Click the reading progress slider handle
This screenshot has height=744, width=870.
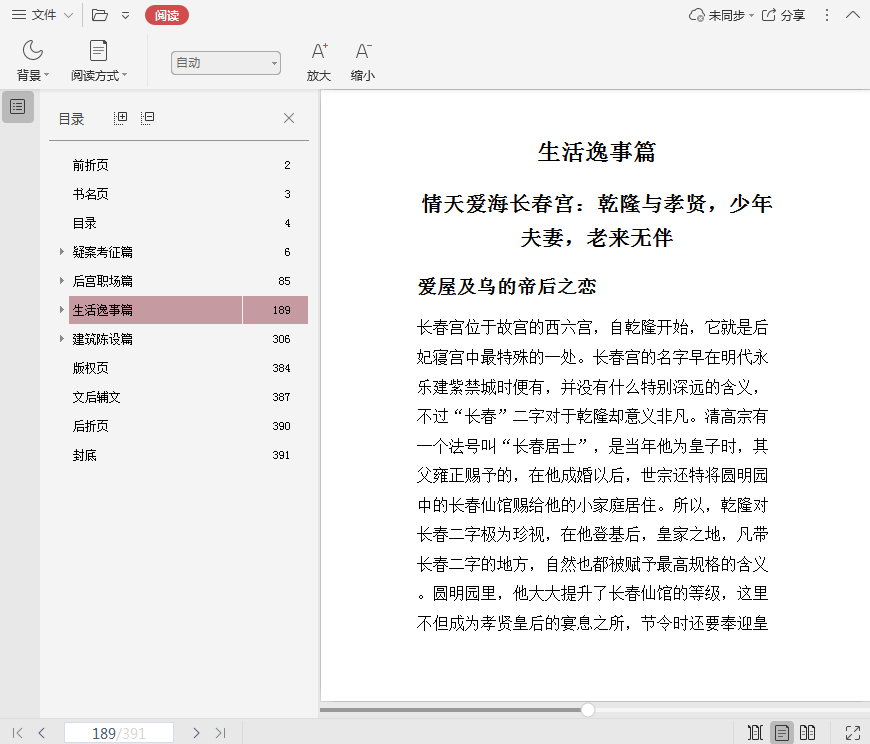(588, 710)
